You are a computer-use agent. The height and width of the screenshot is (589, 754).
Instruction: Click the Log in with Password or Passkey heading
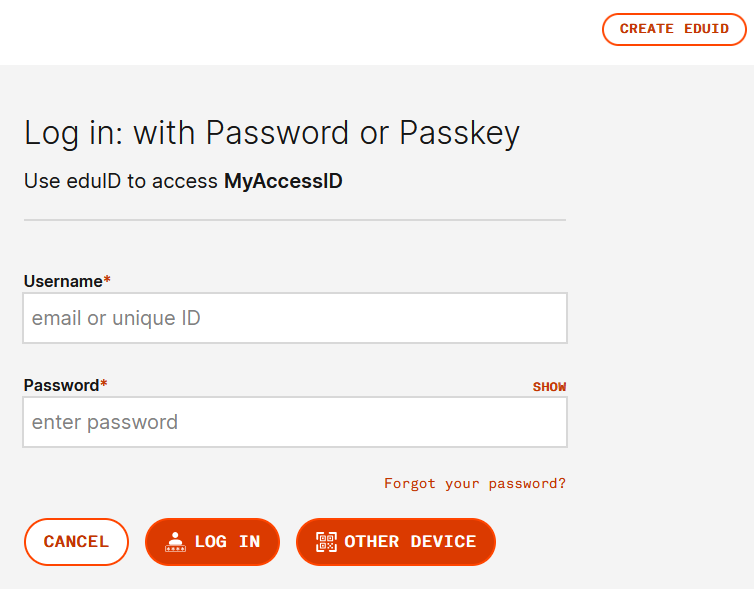point(272,133)
